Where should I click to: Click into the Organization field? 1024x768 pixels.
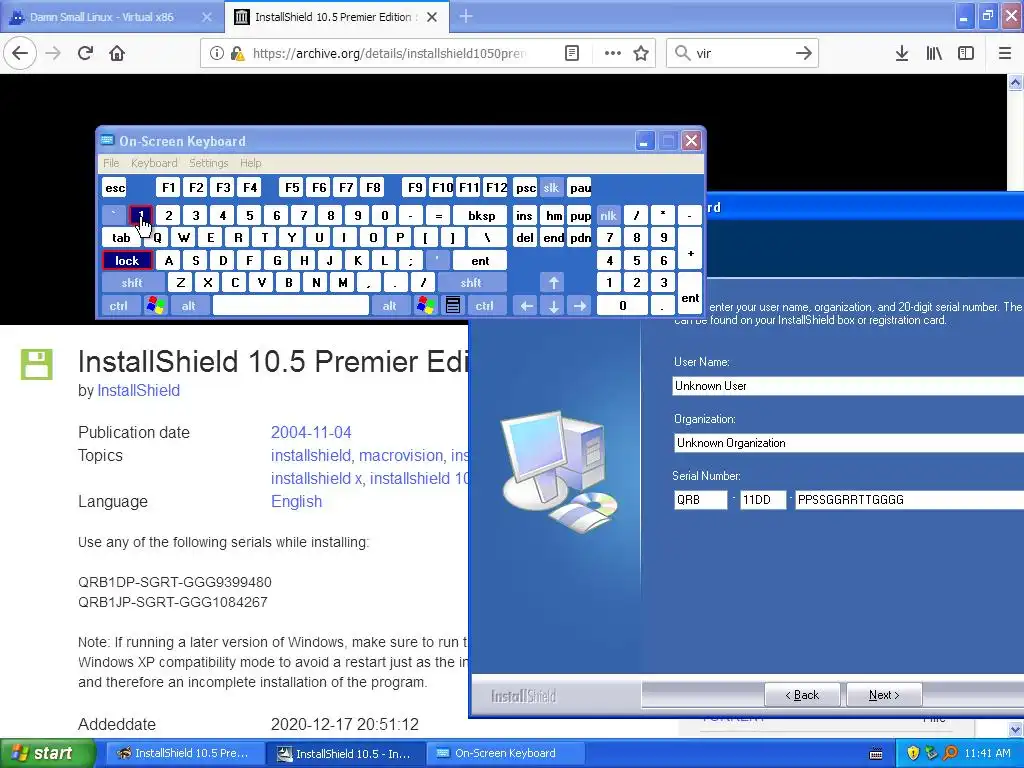(848, 443)
